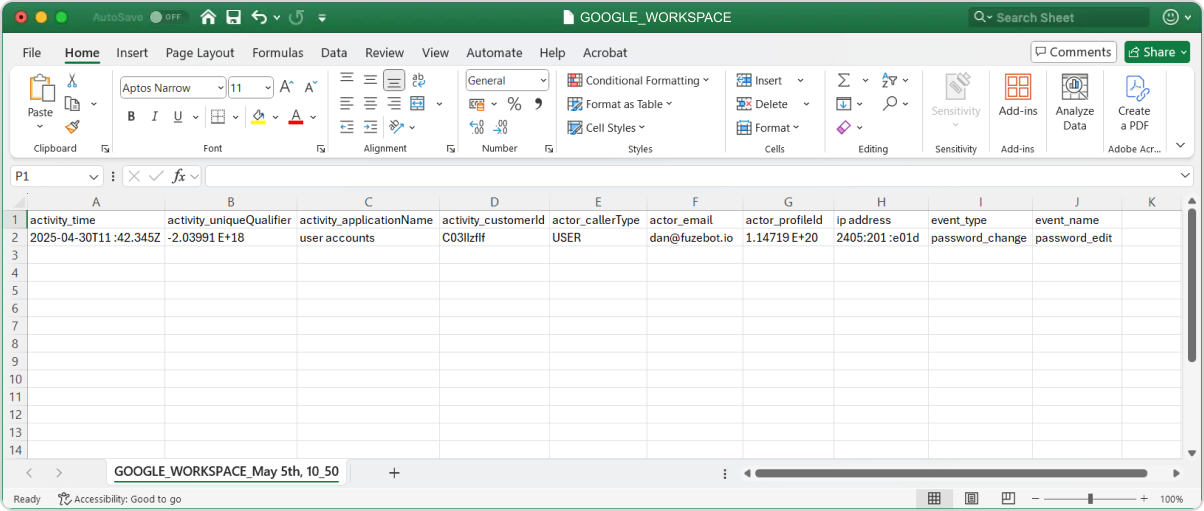Collapse the ribbon with the chevron
The width and height of the screenshot is (1204, 511).
pyautogui.click(x=1181, y=145)
